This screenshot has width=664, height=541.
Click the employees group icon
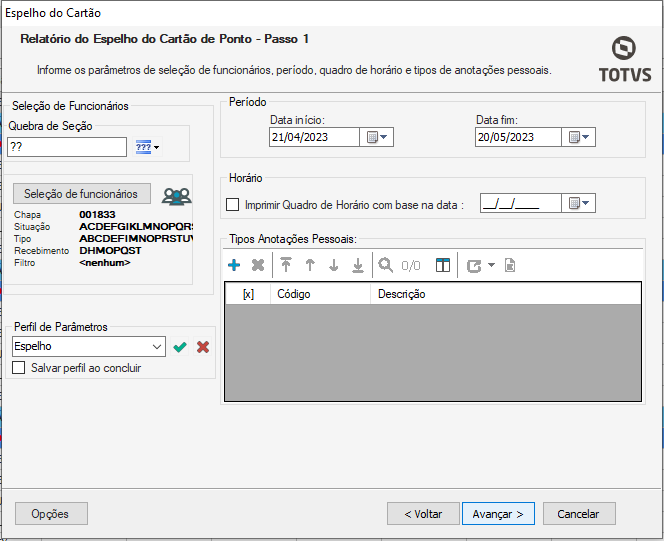(x=176, y=196)
